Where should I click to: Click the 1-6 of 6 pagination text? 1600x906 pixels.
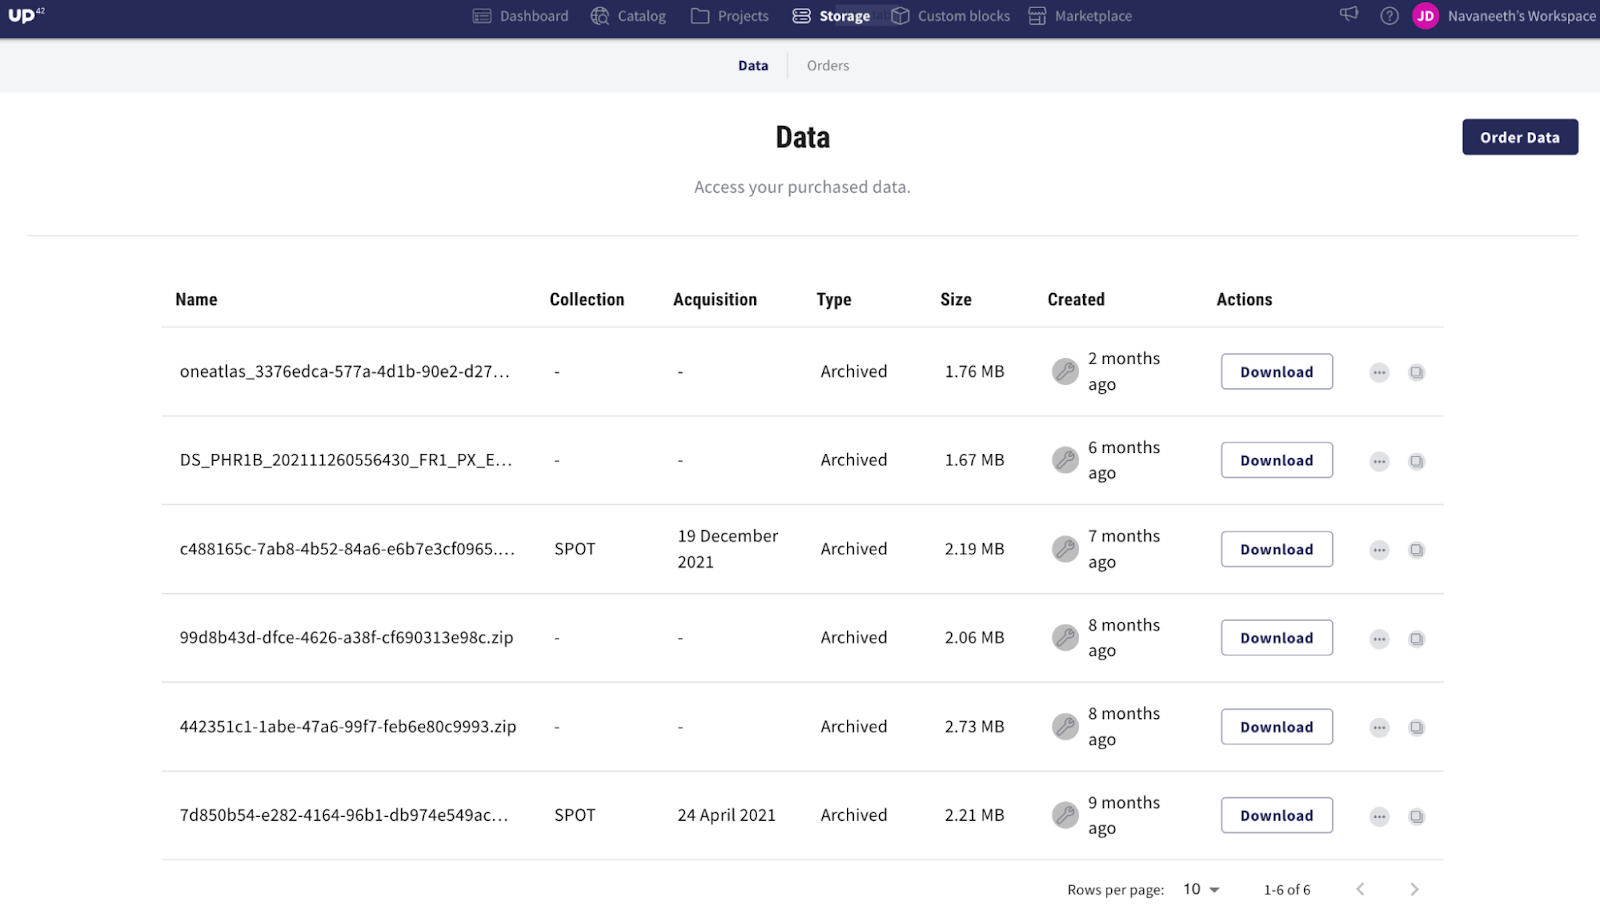tap(1287, 889)
